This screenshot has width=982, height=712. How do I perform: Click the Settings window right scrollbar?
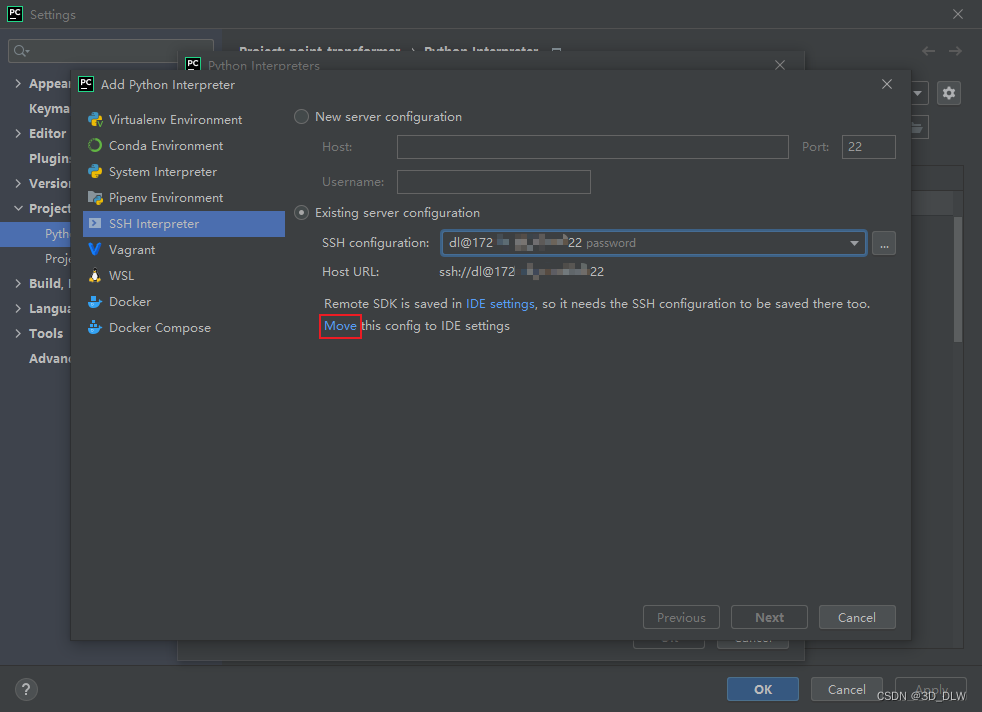coord(958,279)
